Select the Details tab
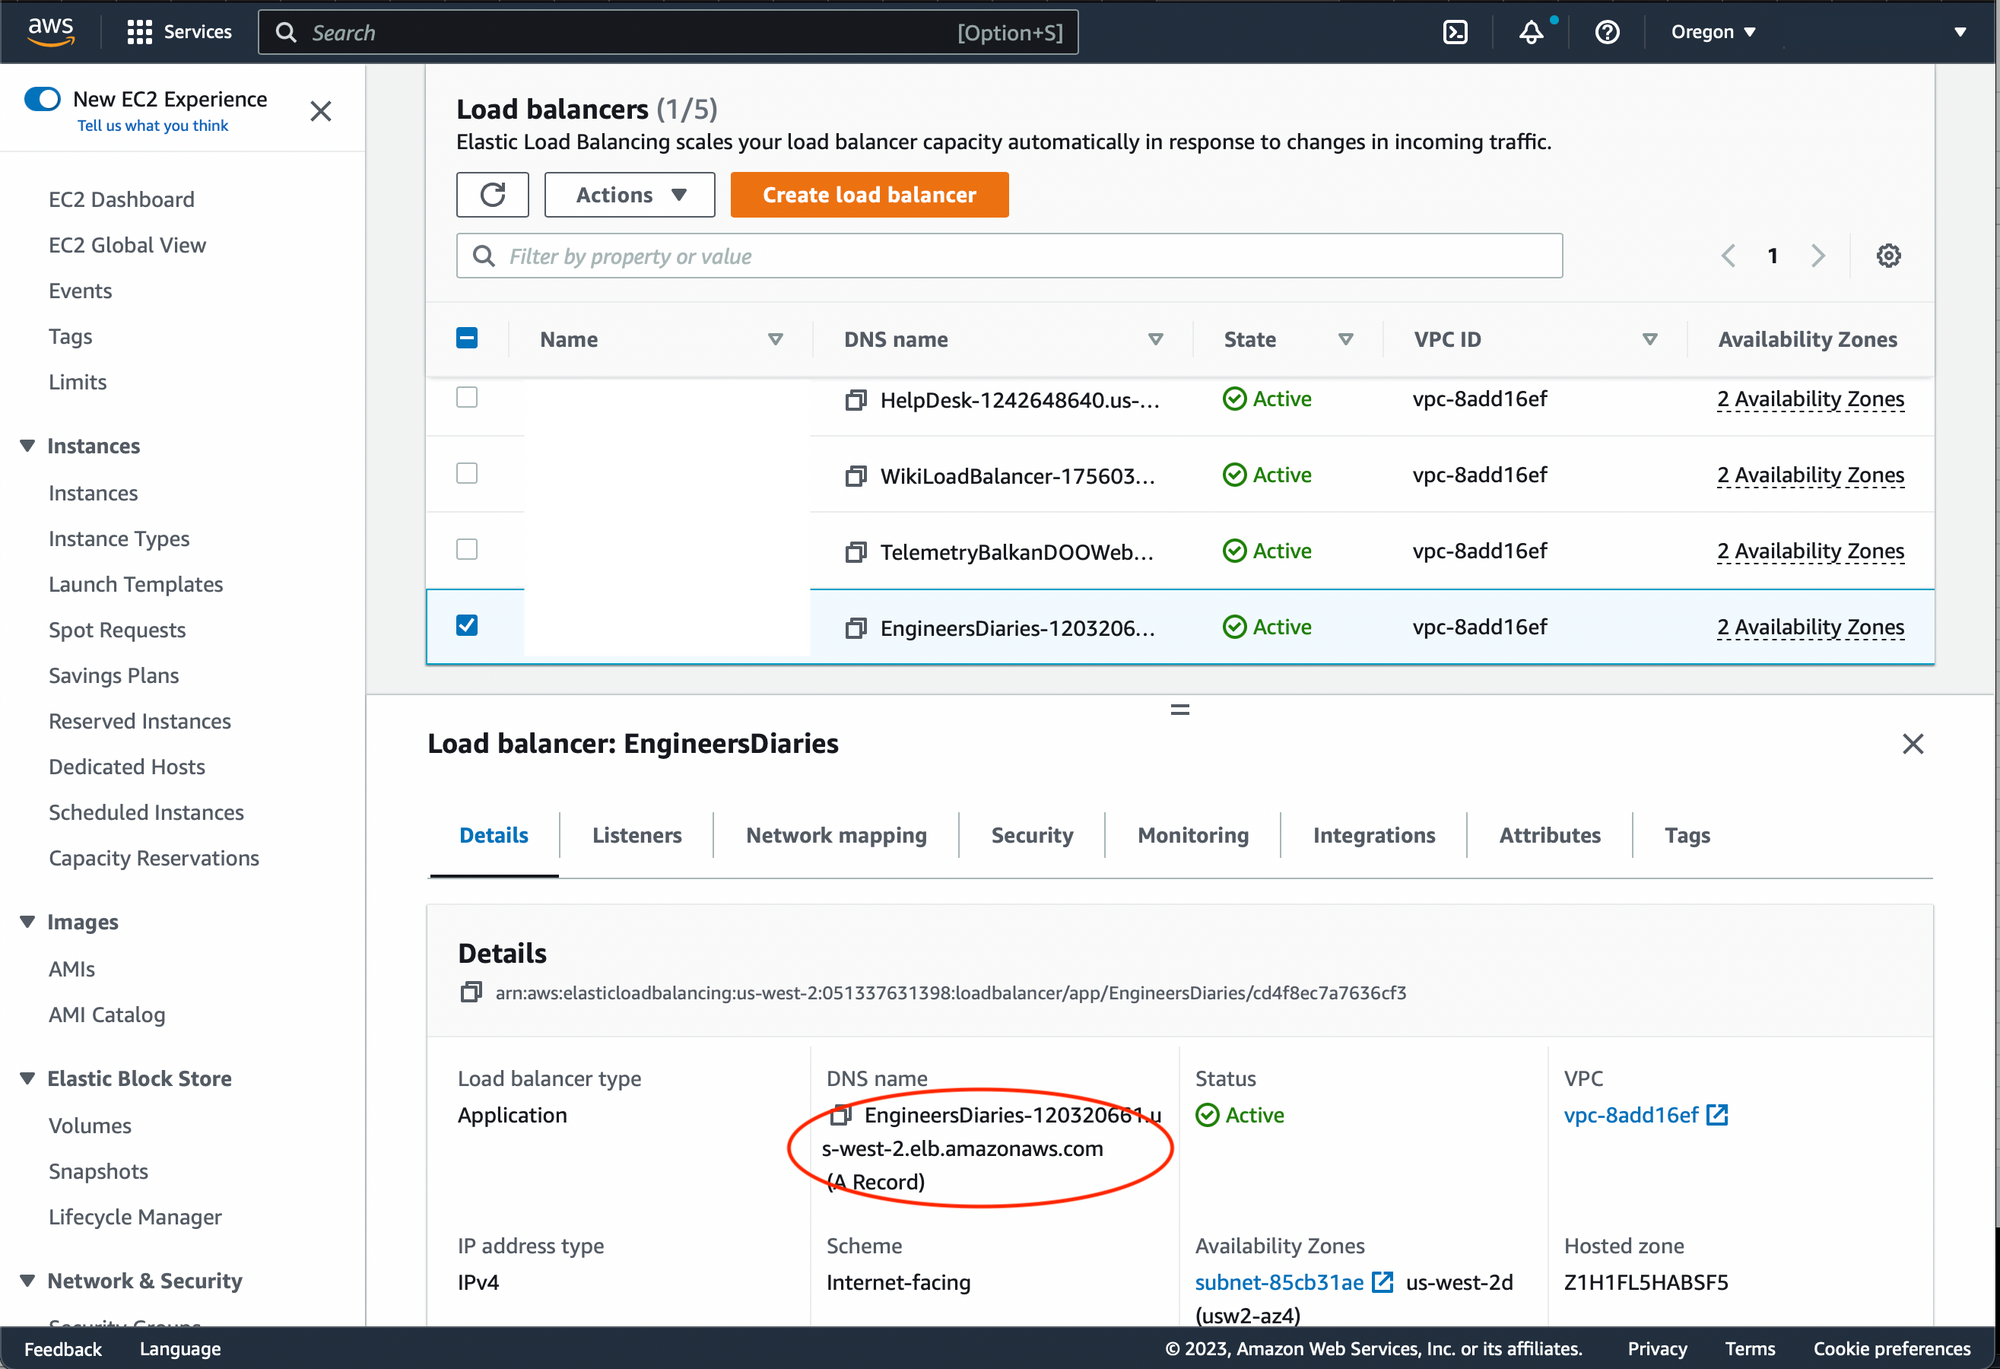Image resolution: width=2000 pixels, height=1369 pixels. [494, 835]
